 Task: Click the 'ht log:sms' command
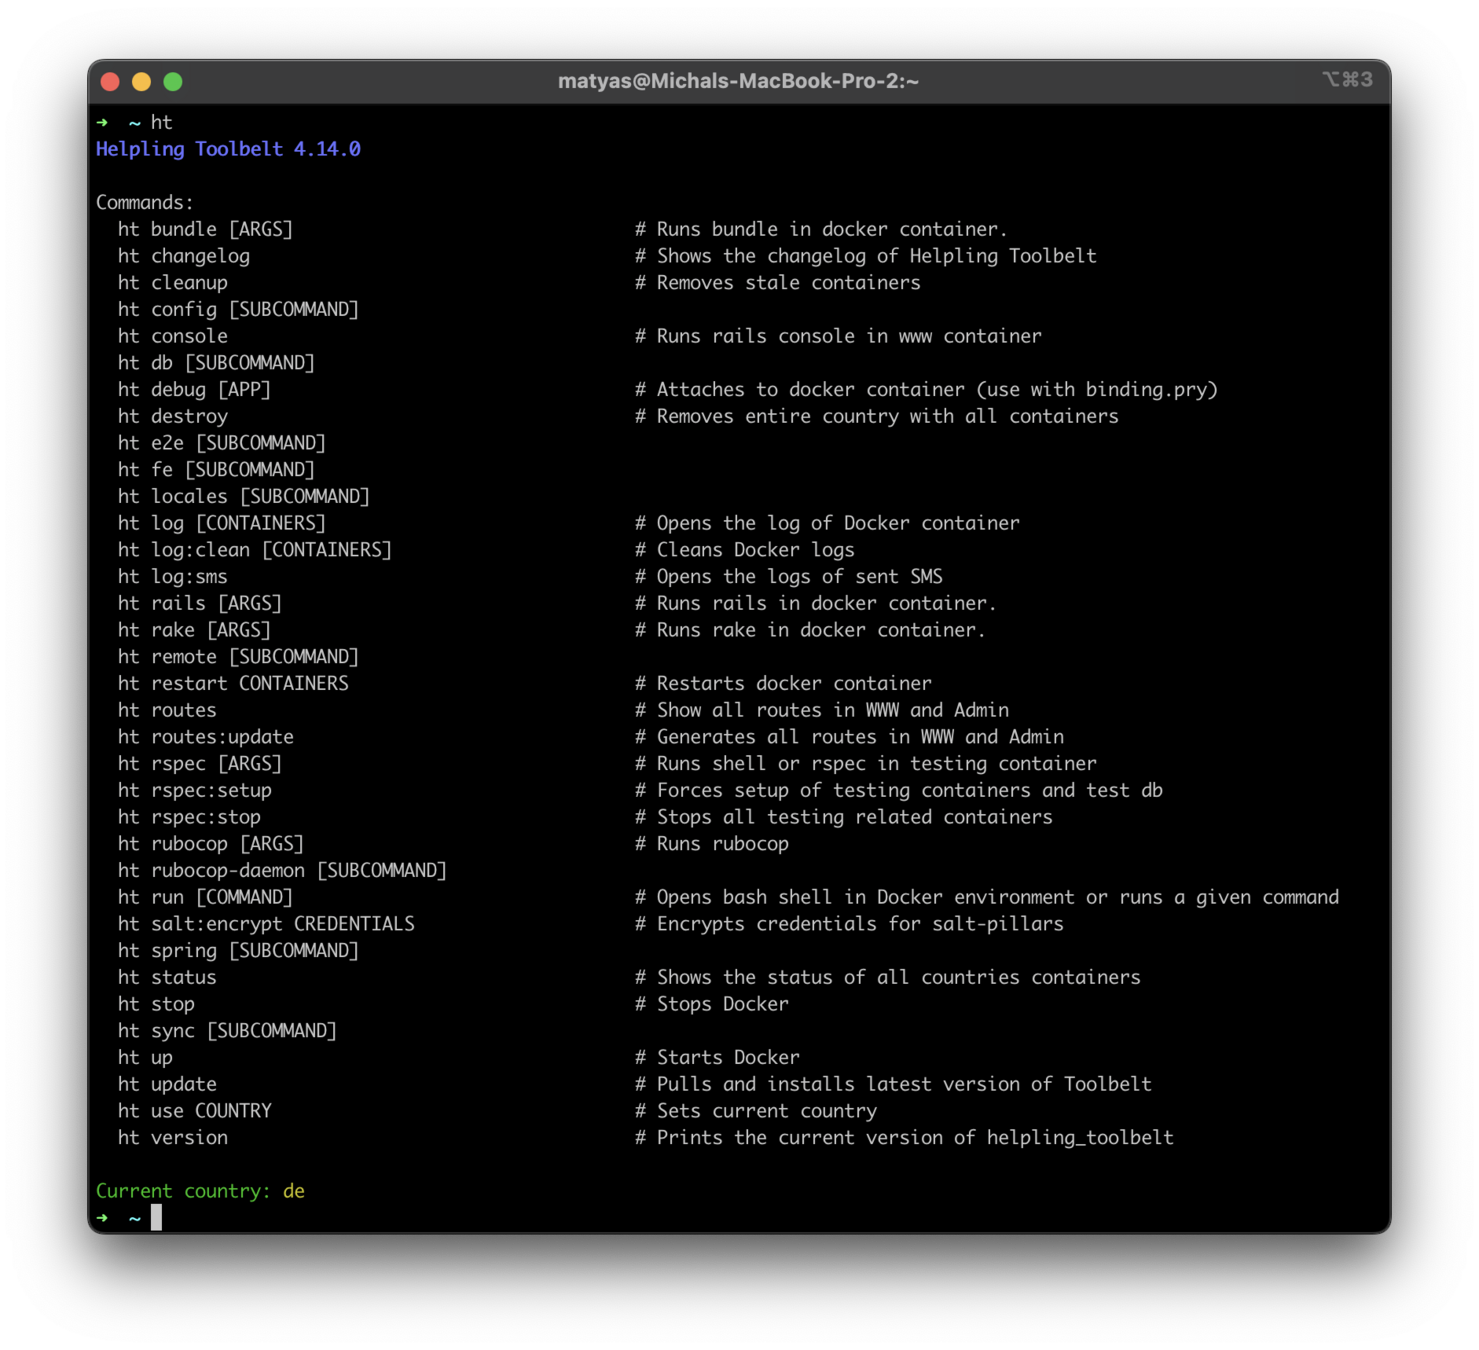tap(173, 577)
